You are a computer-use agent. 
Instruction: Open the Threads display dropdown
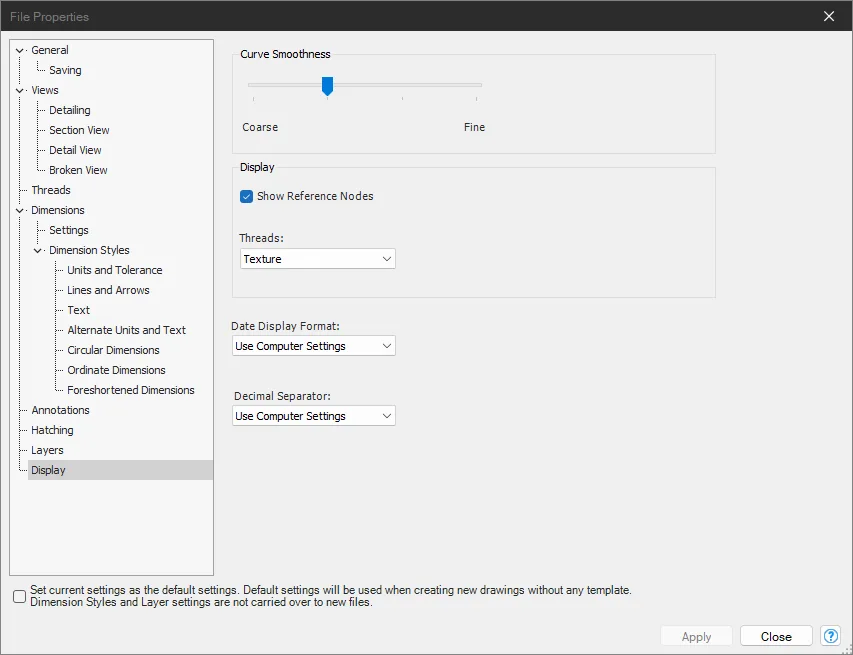318,259
